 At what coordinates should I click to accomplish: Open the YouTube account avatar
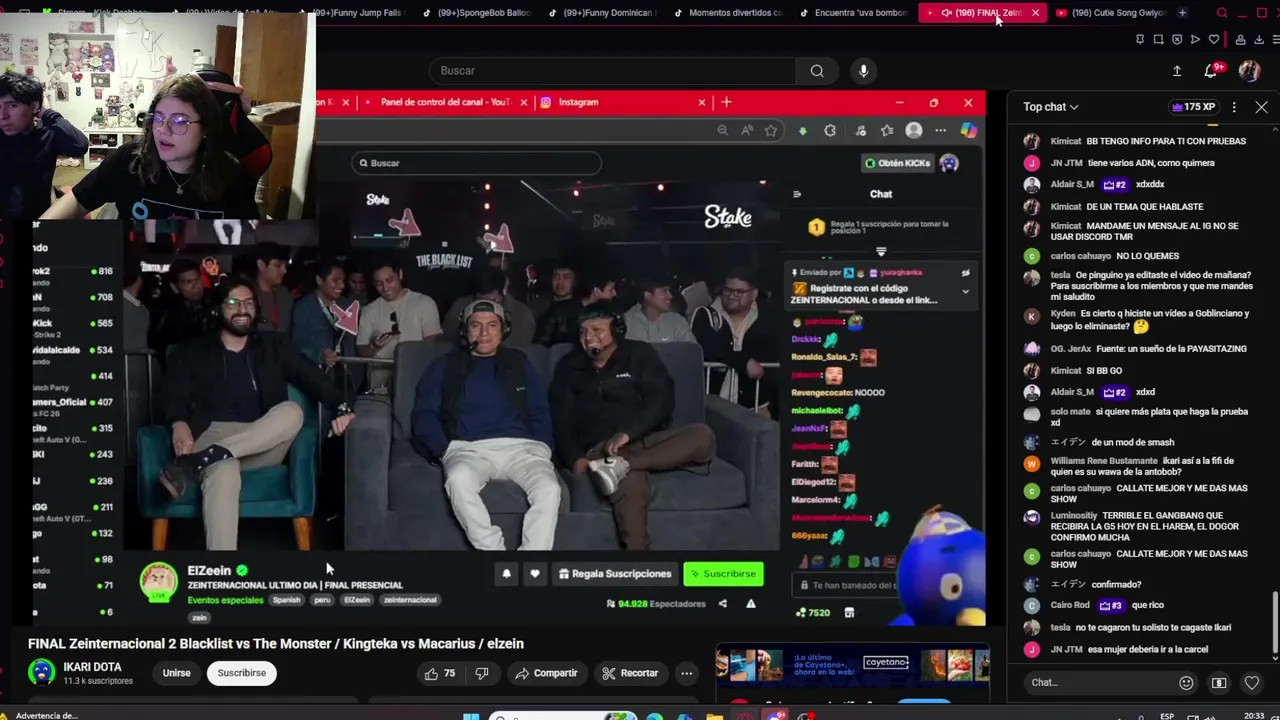pos(1249,71)
